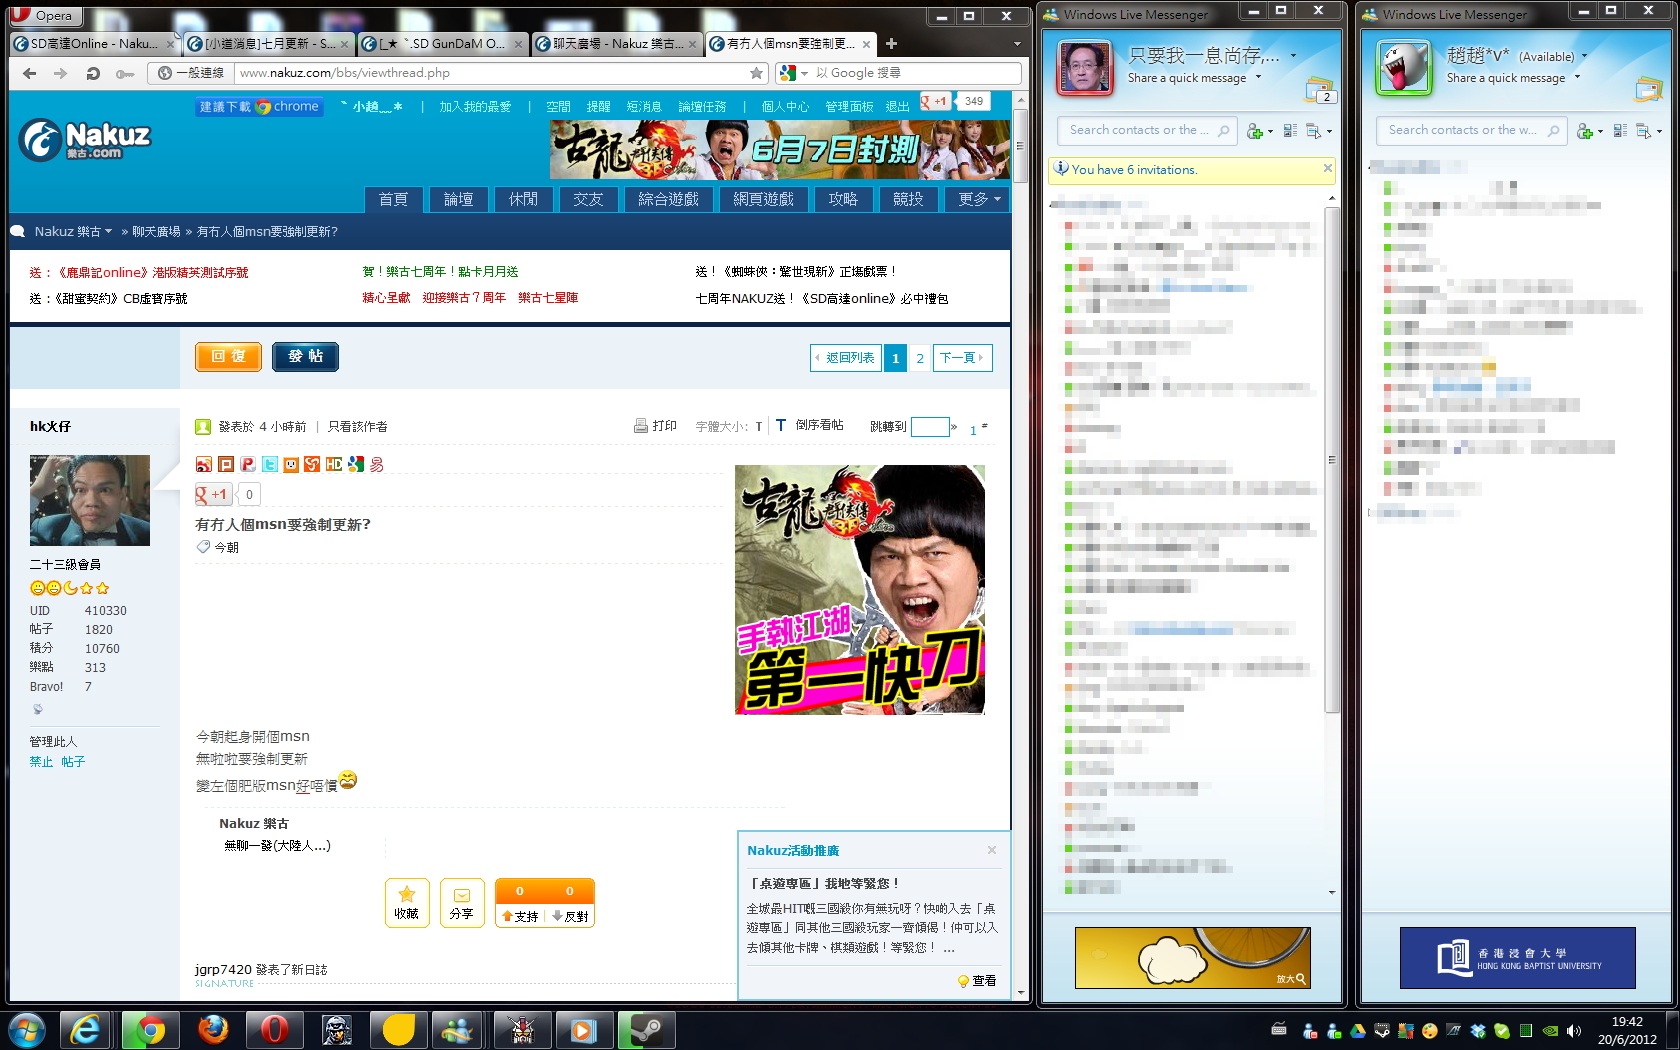Share post via Google icon
Viewport: 1680px width, 1050px height.
(355, 464)
